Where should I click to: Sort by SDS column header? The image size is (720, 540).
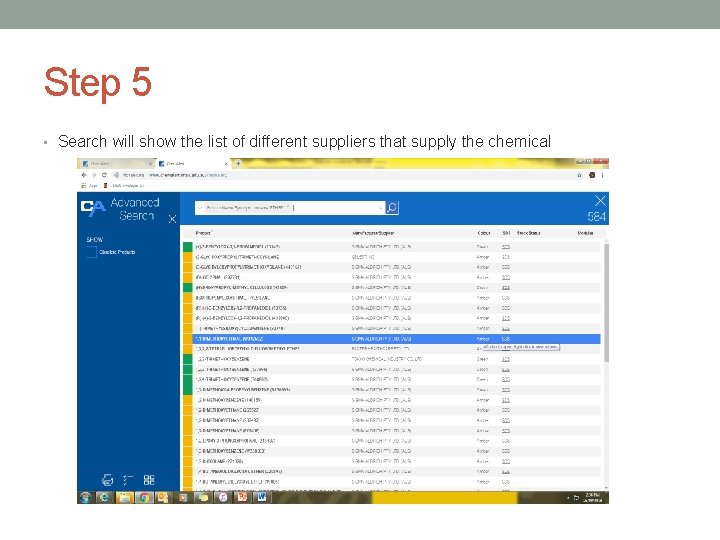[x=506, y=233]
